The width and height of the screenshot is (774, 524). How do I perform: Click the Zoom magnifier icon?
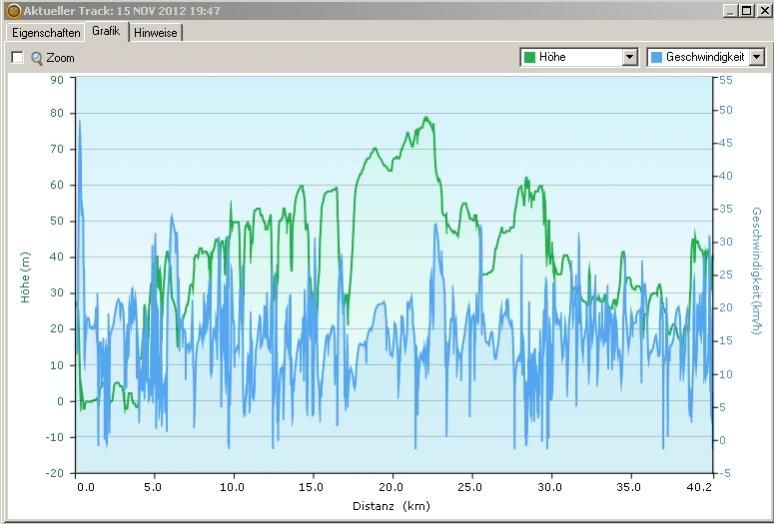37,58
